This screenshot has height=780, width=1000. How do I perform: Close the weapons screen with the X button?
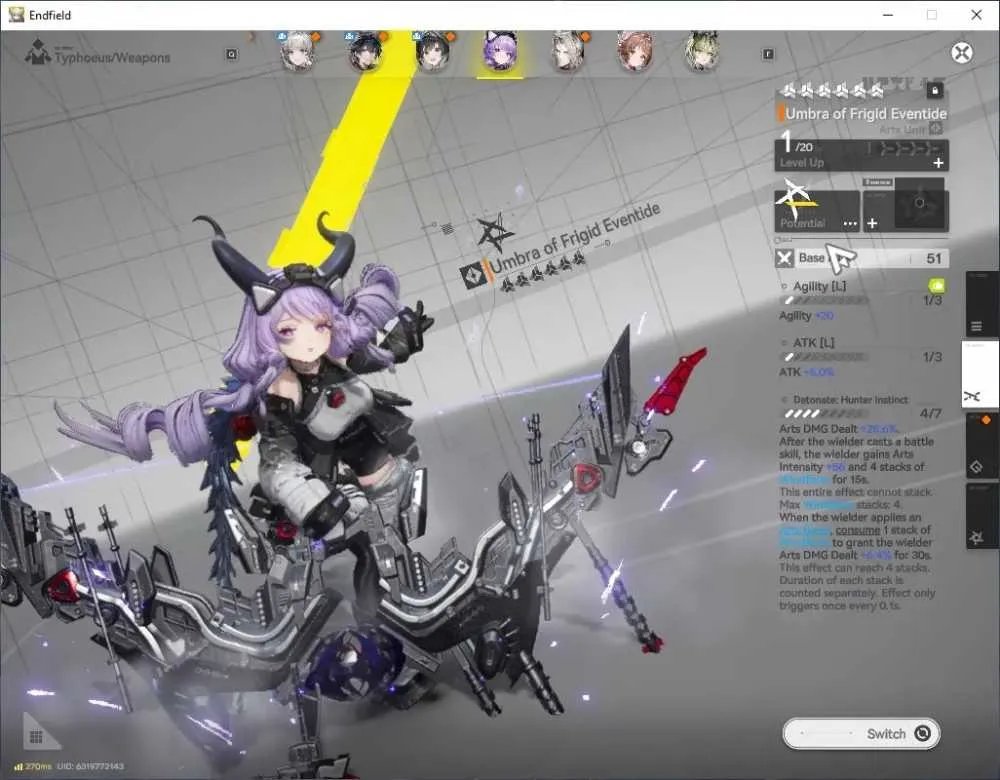pos(962,52)
